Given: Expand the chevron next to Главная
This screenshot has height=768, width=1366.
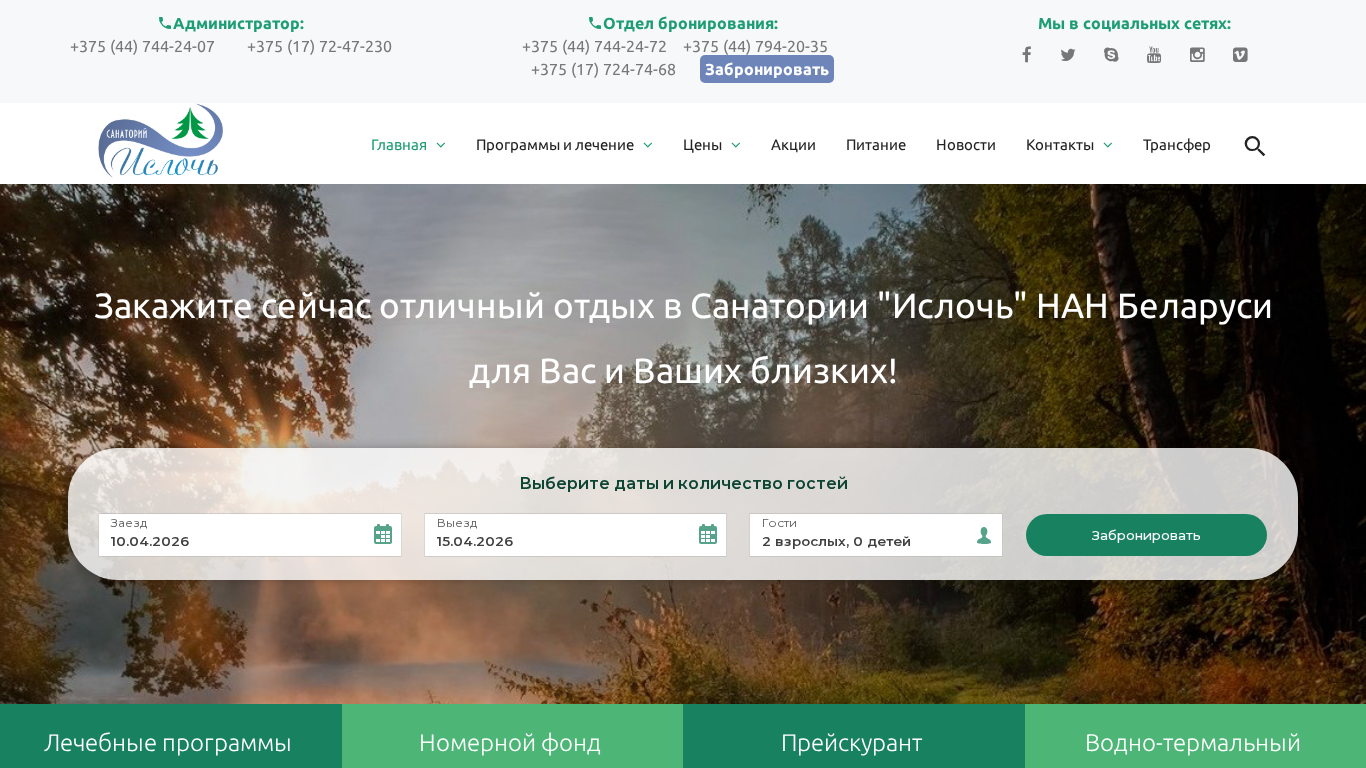Looking at the screenshot, I should point(441,145).
